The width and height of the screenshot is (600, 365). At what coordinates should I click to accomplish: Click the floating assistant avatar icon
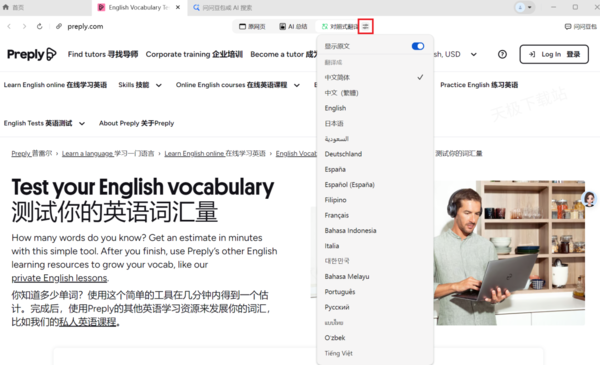tap(589, 199)
